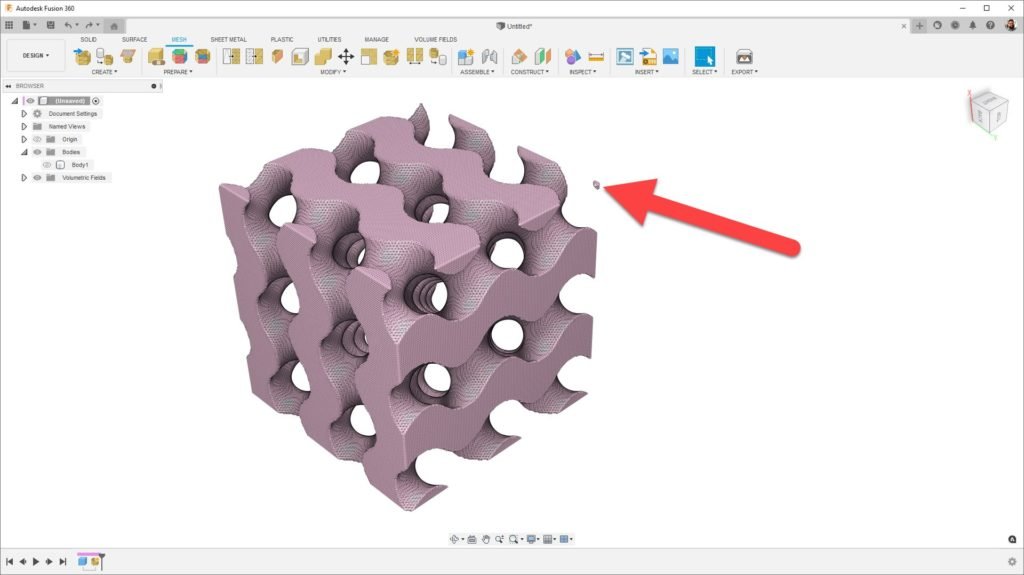The height and width of the screenshot is (575, 1024).
Task: Select the Measure ruler icon in Inspect
Action: (x=596, y=56)
